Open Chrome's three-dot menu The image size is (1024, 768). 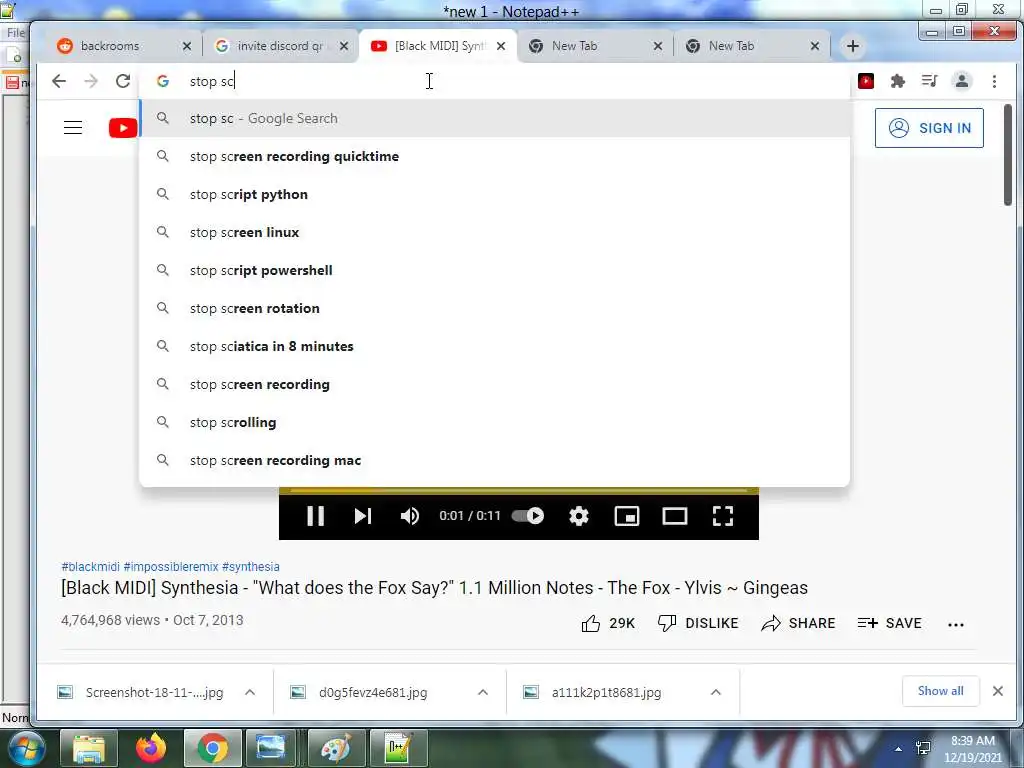point(994,81)
